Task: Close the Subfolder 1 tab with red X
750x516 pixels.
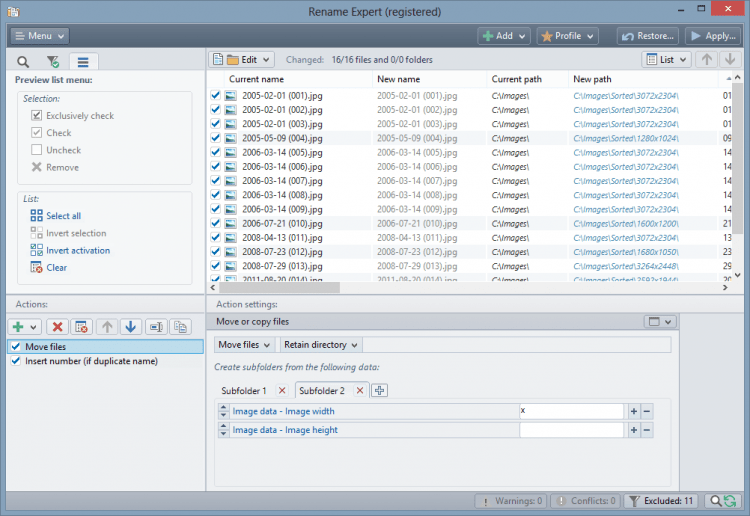Action: 282,391
